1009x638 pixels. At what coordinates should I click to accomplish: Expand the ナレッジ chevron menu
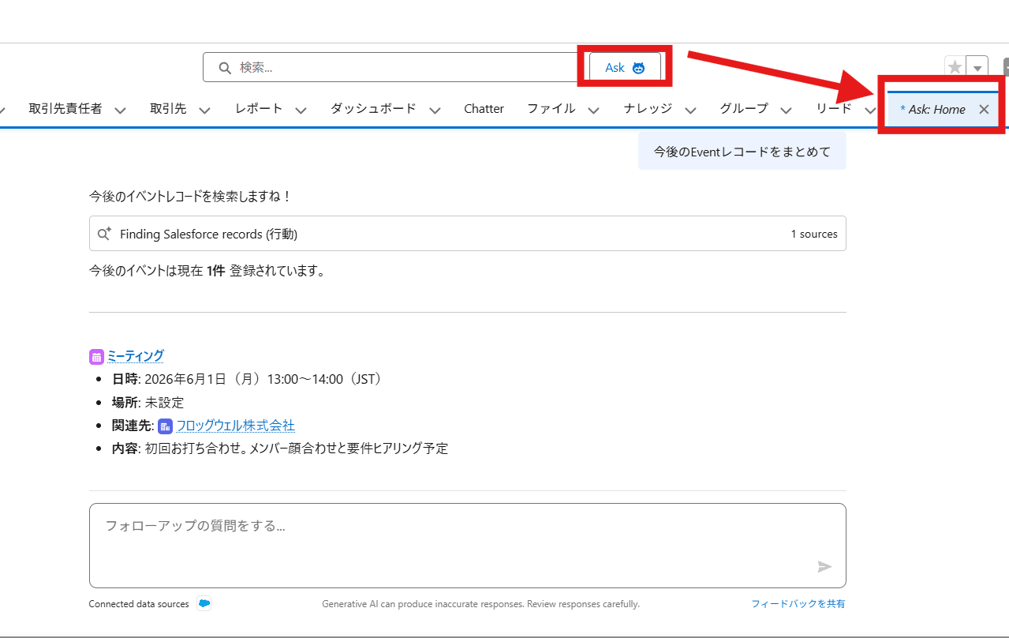pyautogui.click(x=690, y=110)
